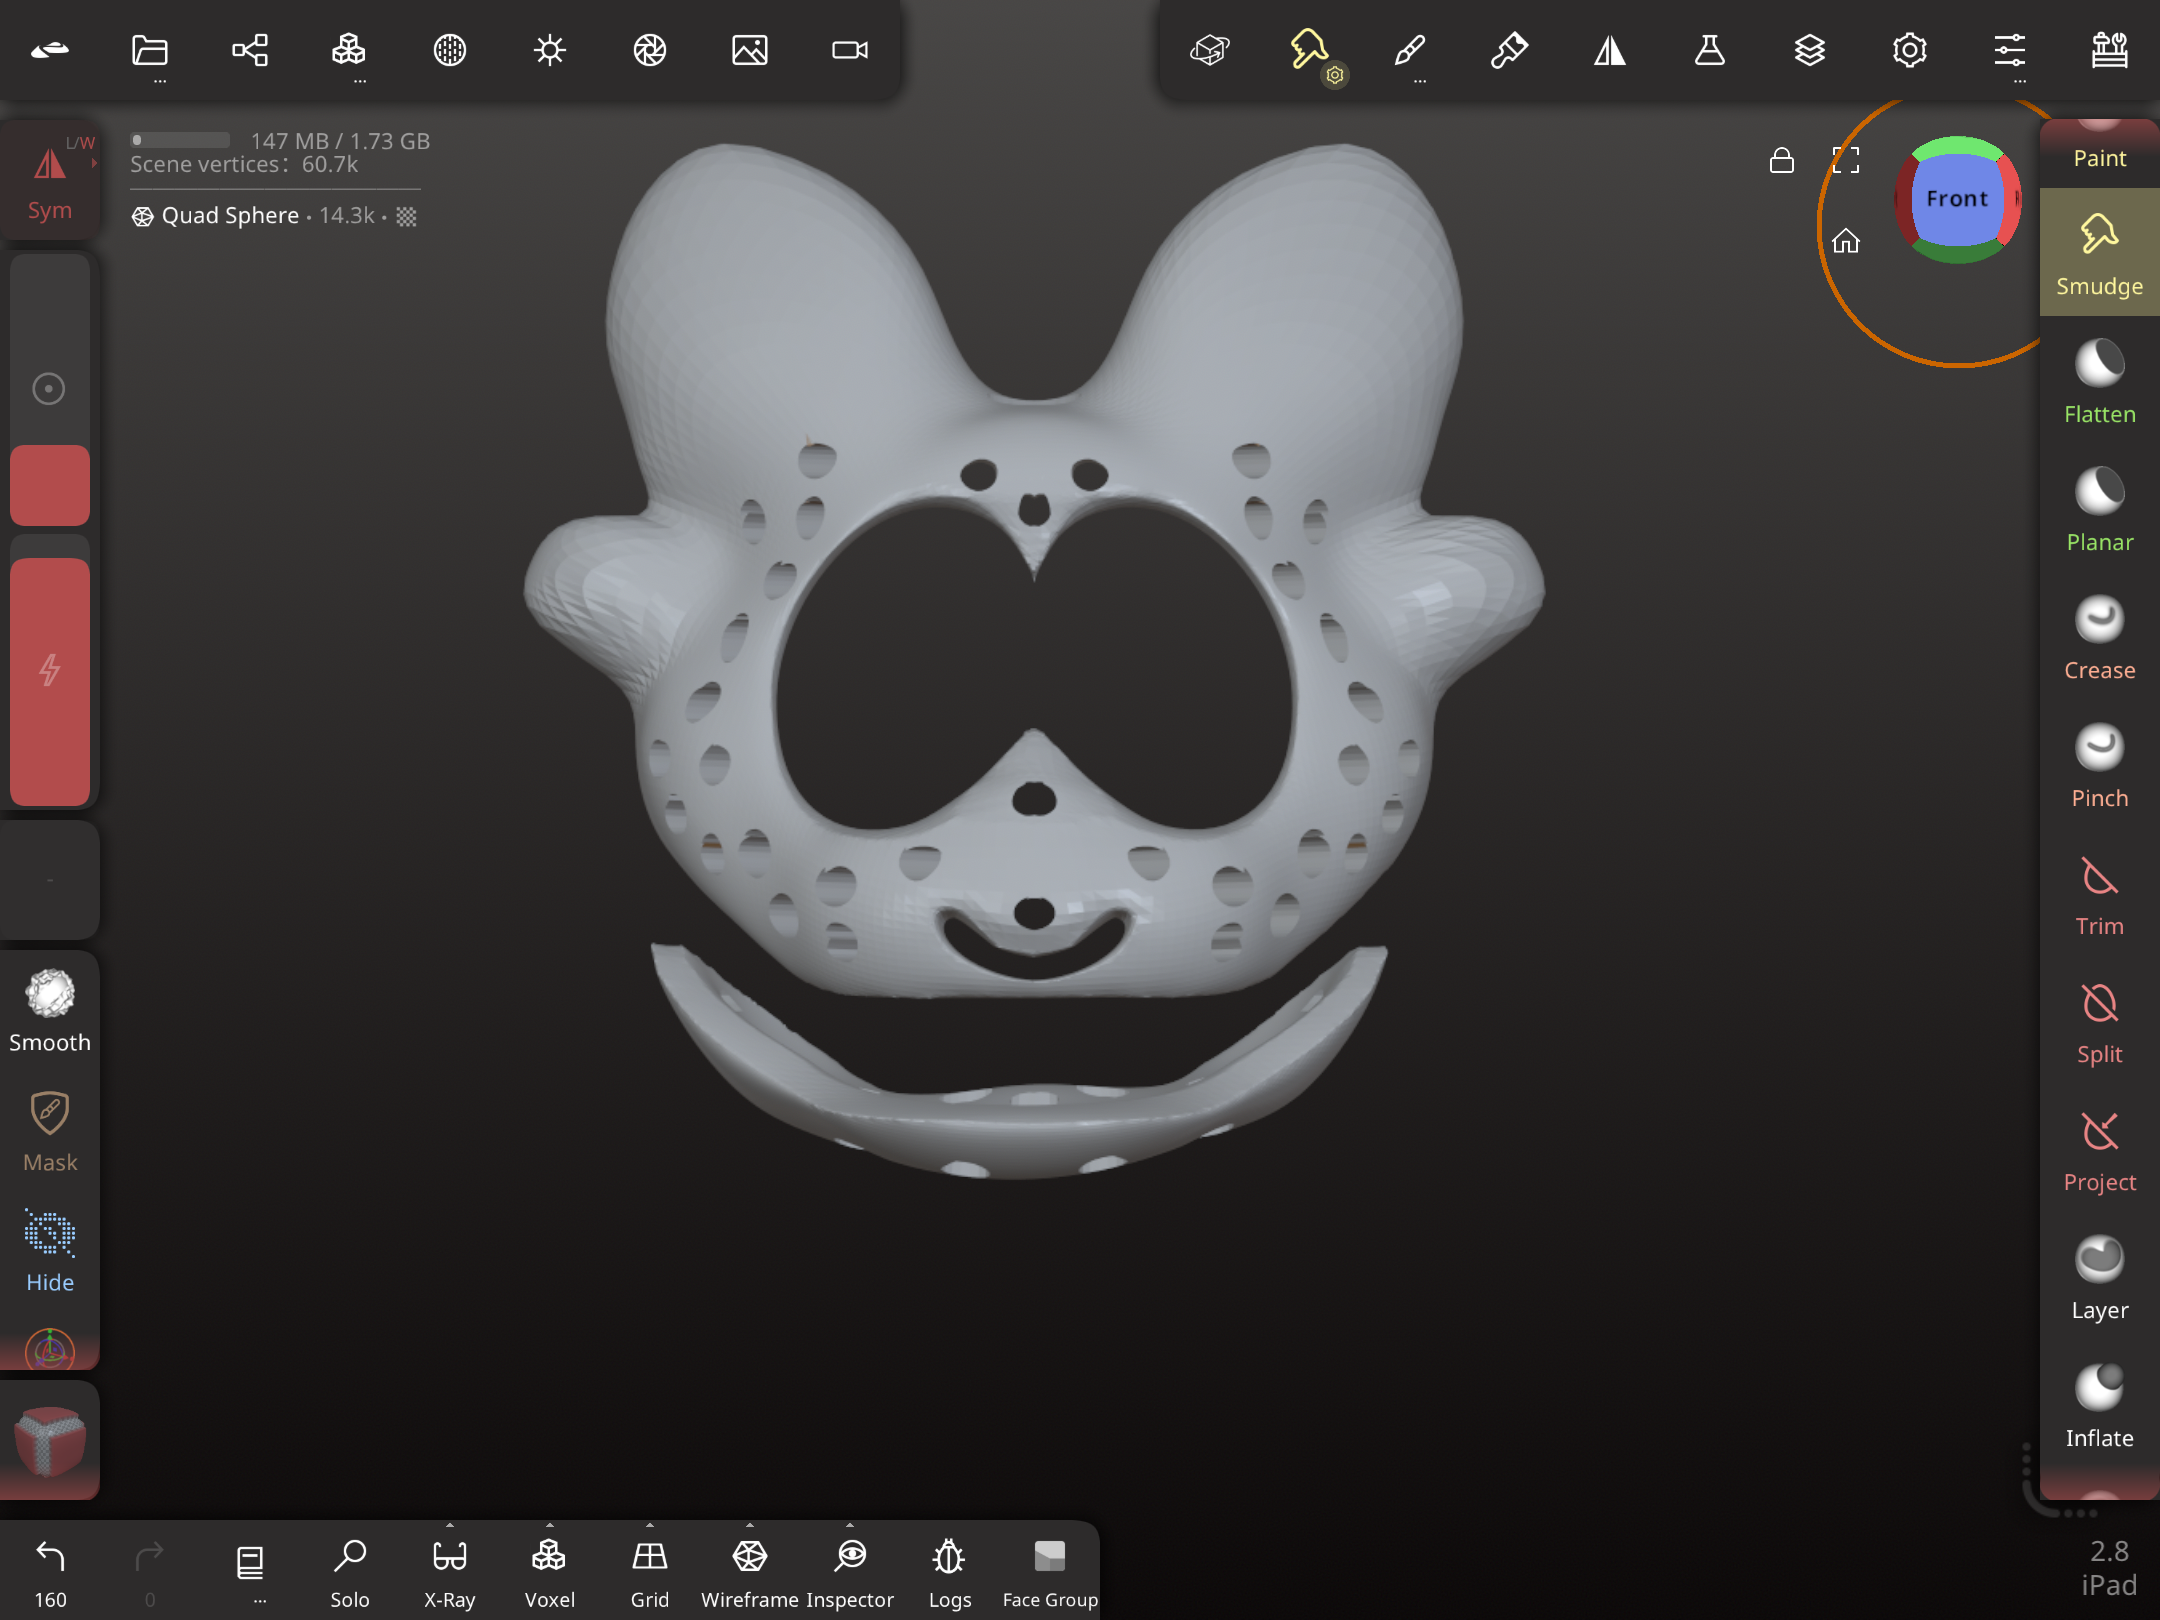The height and width of the screenshot is (1620, 2160).
Task: Open the Post Process aperture menu
Action: (650, 50)
